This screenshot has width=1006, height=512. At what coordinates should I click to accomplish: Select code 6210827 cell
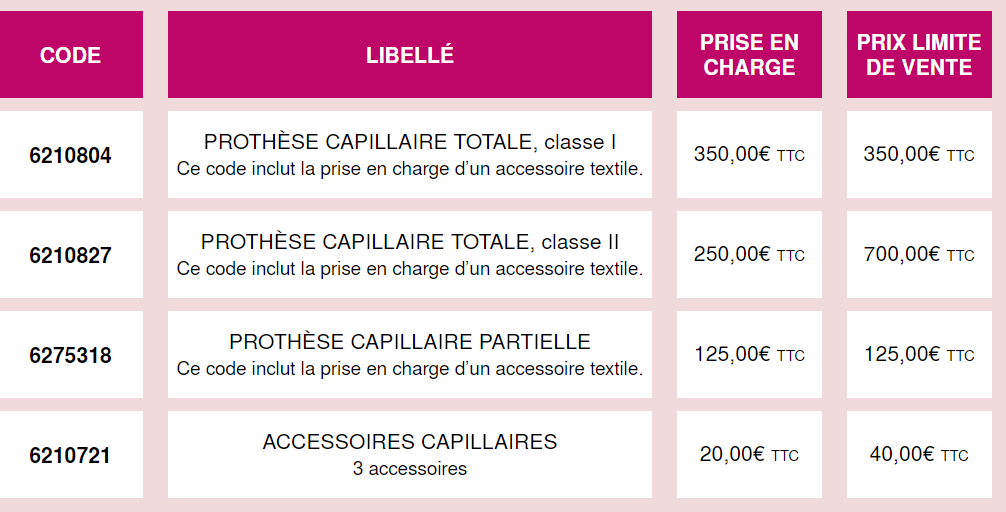coord(71,255)
